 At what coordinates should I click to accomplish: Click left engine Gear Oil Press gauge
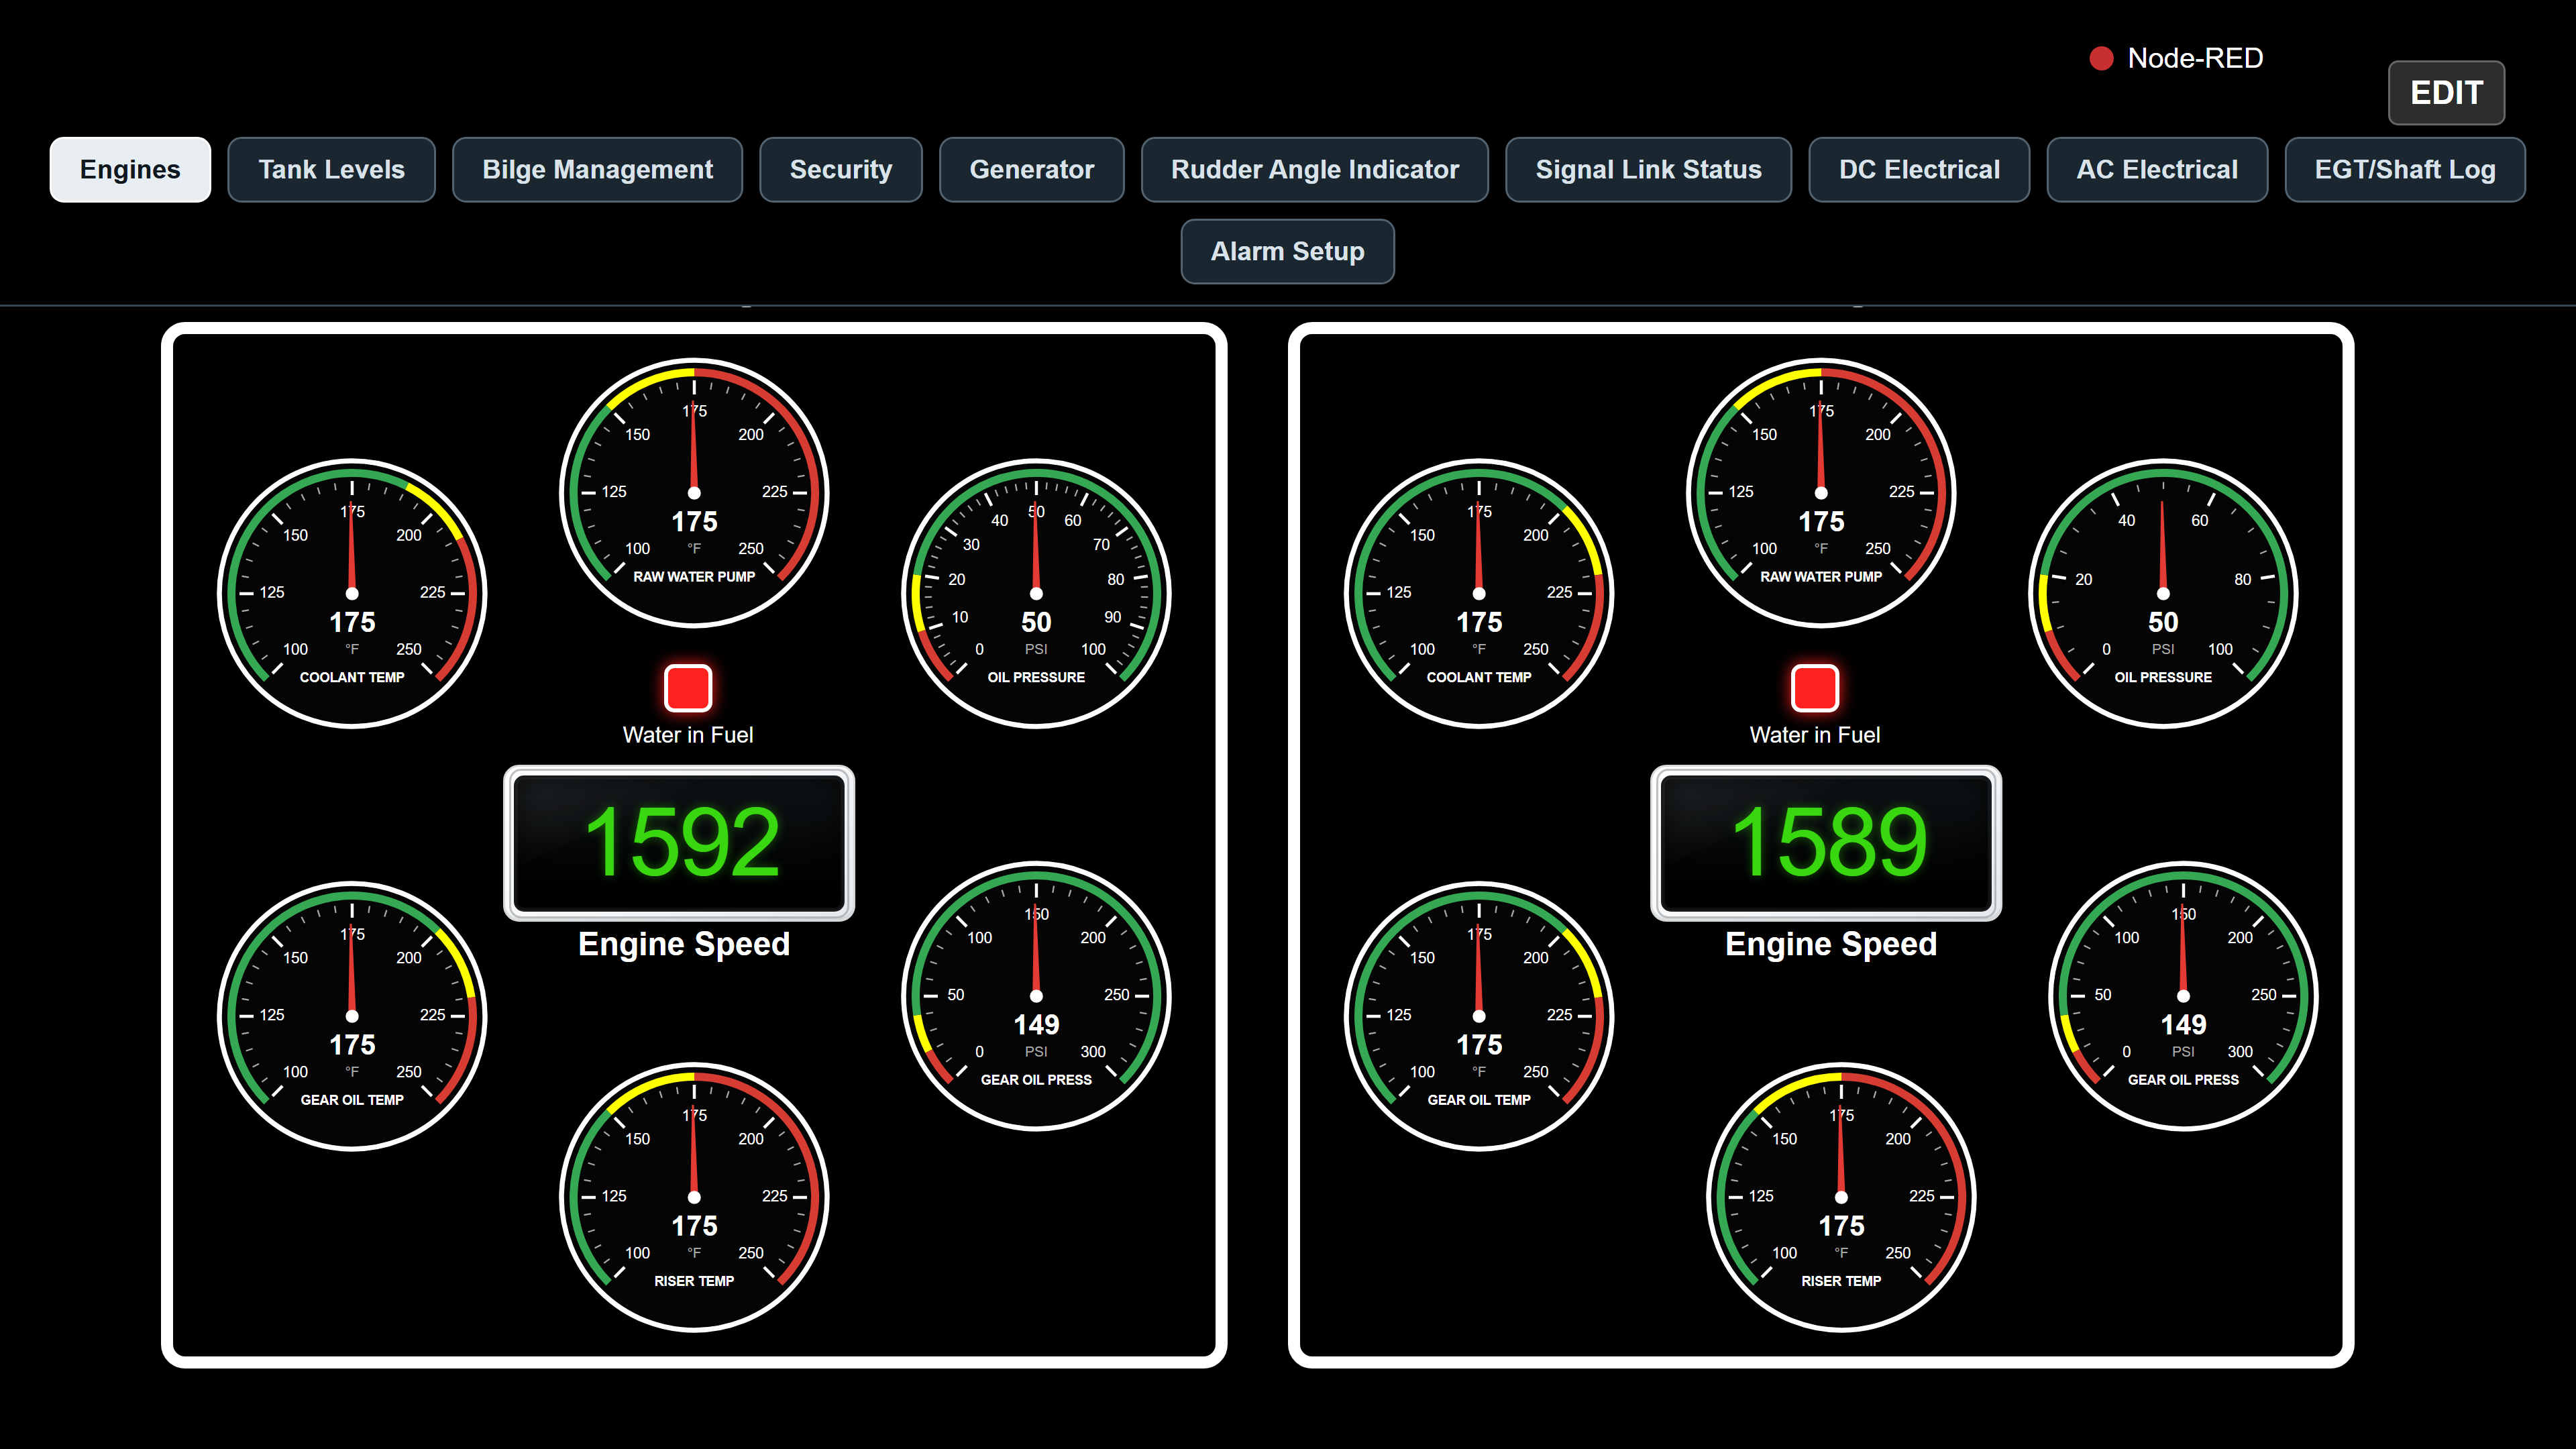pos(1036,996)
